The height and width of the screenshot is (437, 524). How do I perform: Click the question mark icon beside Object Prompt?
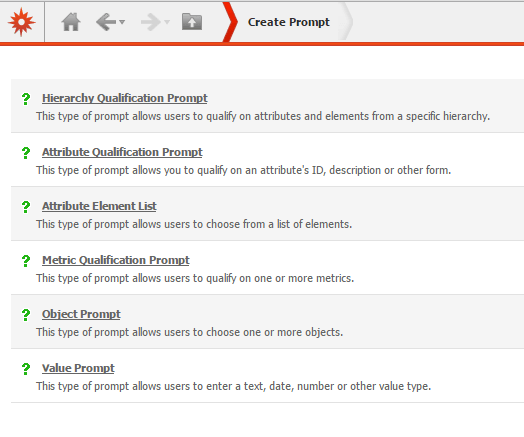pos(26,315)
